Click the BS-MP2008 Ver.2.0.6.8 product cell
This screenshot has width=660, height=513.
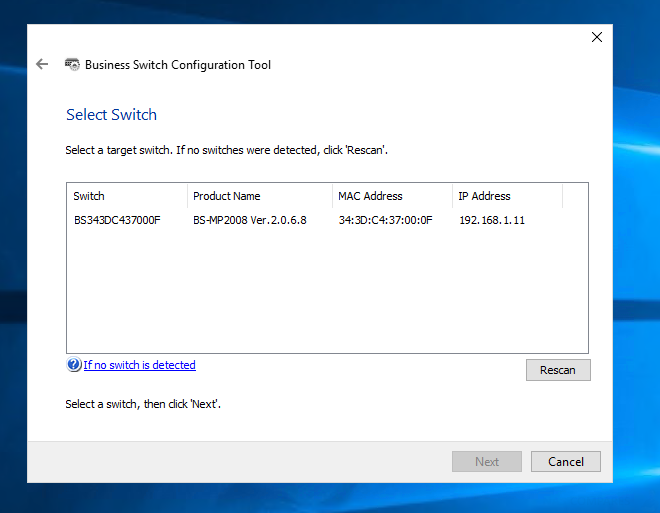tap(250, 220)
